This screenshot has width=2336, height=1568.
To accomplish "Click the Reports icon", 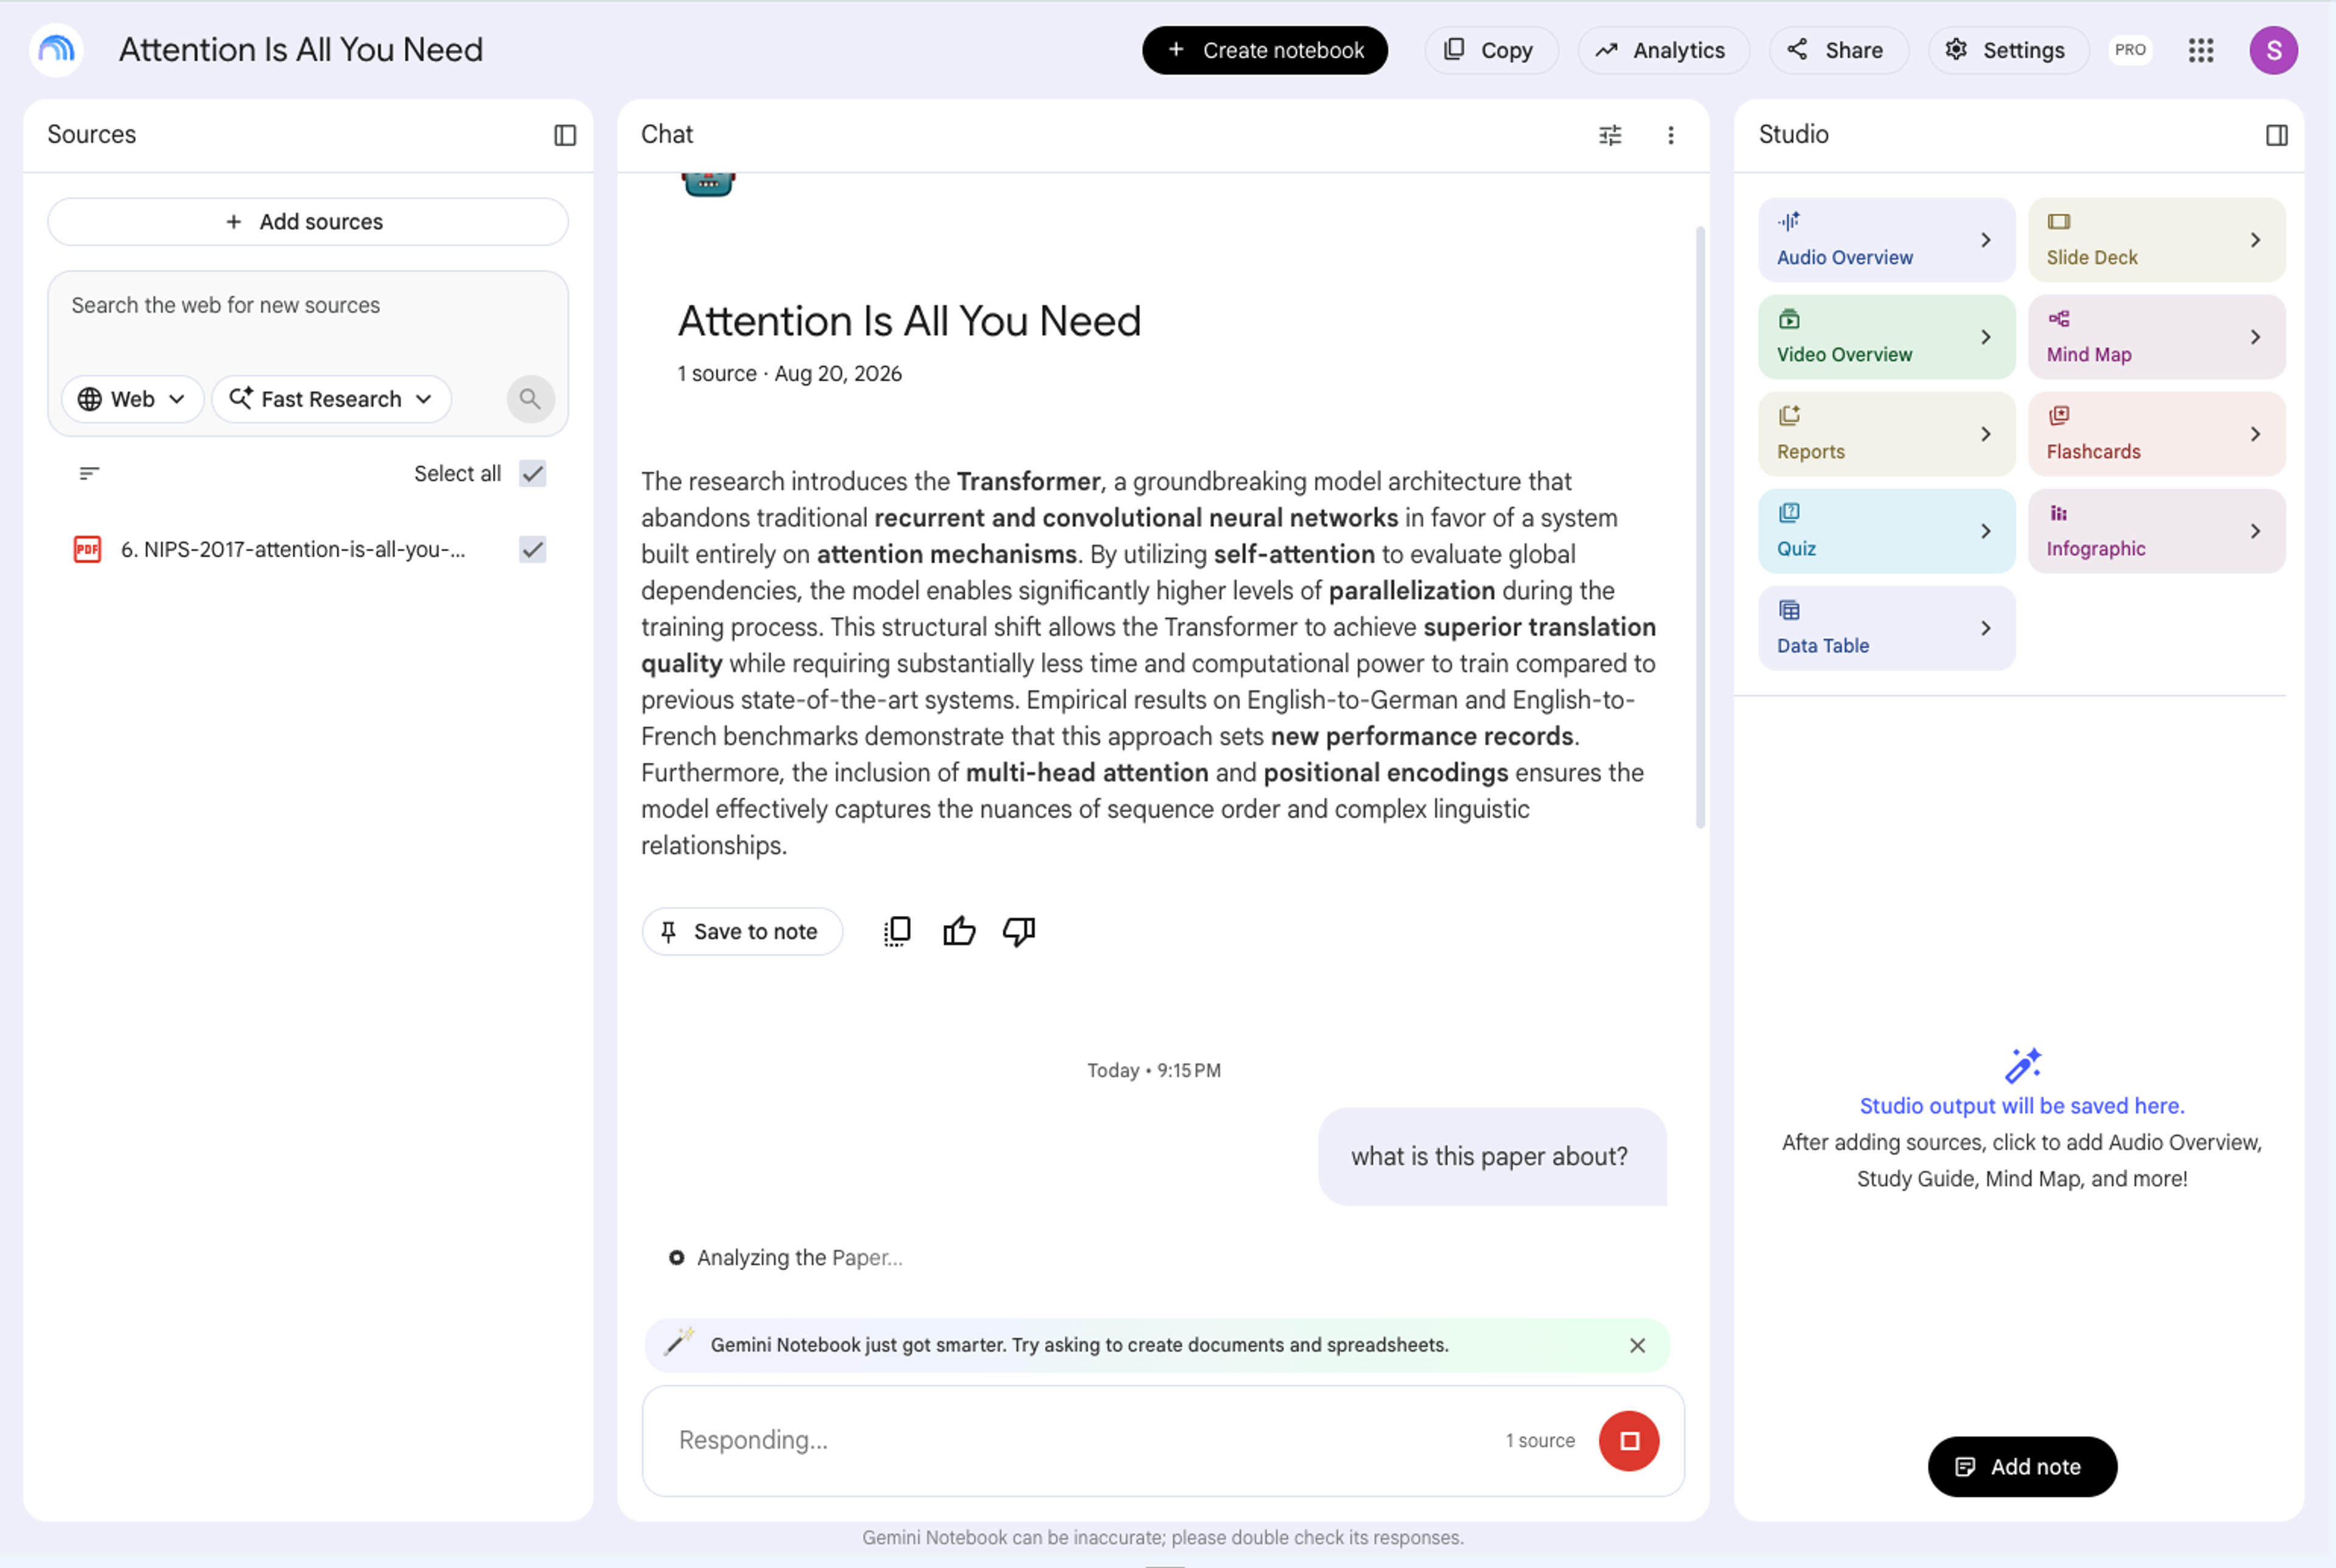I will (x=1789, y=415).
